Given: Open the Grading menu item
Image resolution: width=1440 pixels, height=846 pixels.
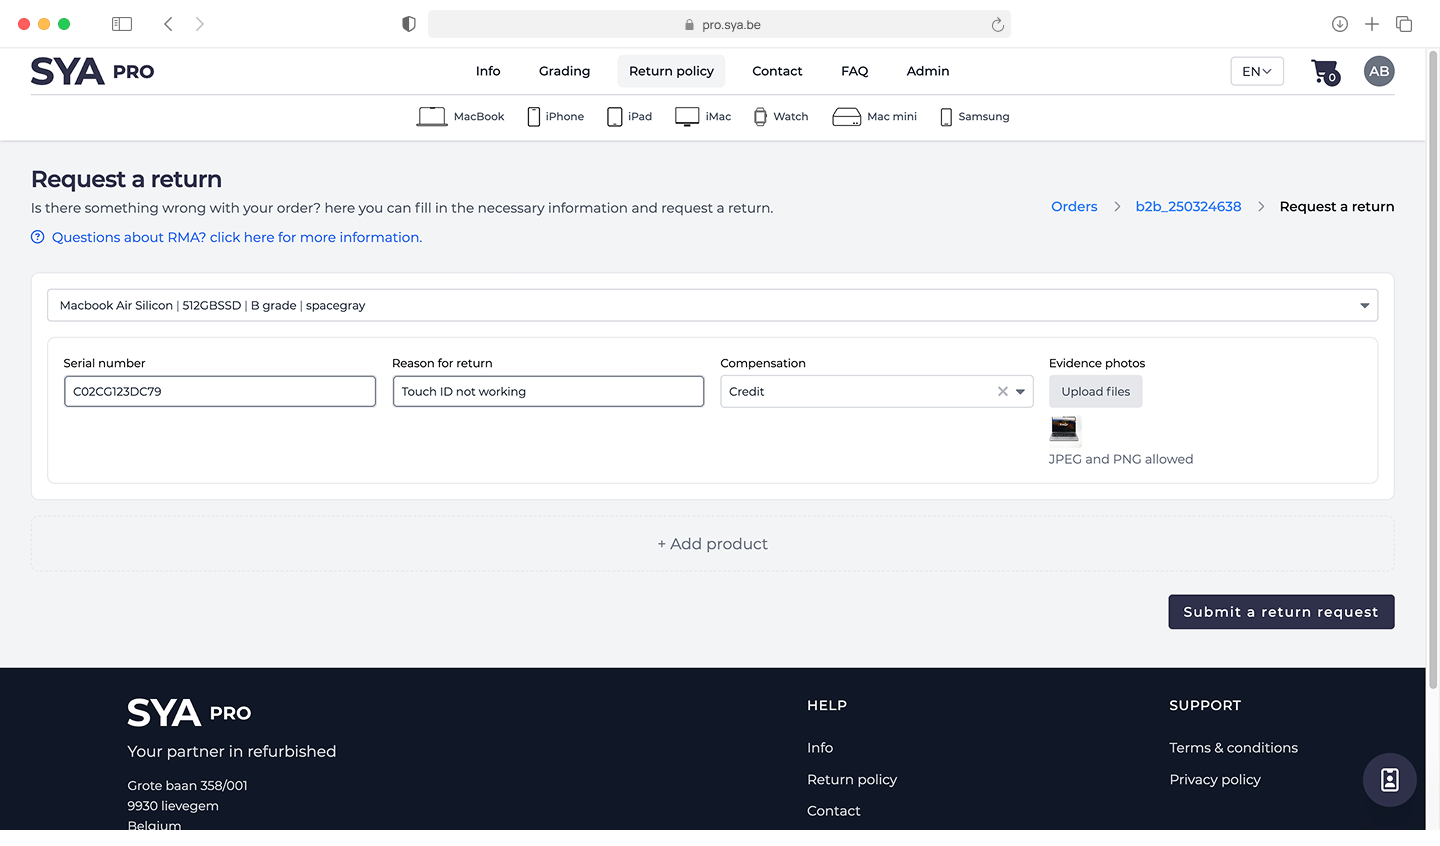Looking at the screenshot, I should pyautogui.click(x=564, y=71).
